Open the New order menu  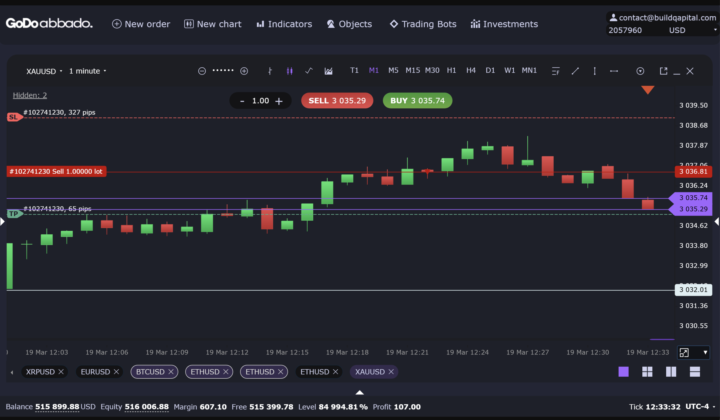click(141, 24)
